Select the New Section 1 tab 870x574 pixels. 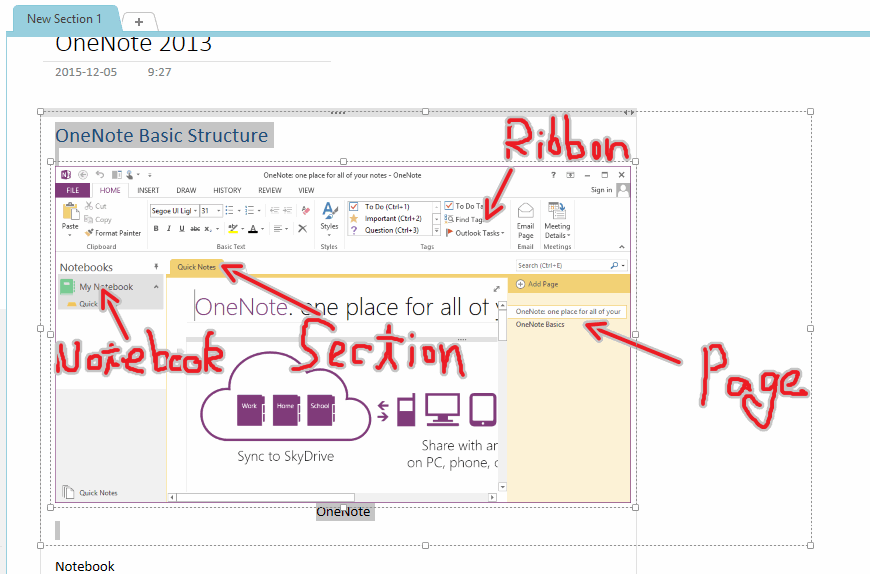tap(64, 19)
